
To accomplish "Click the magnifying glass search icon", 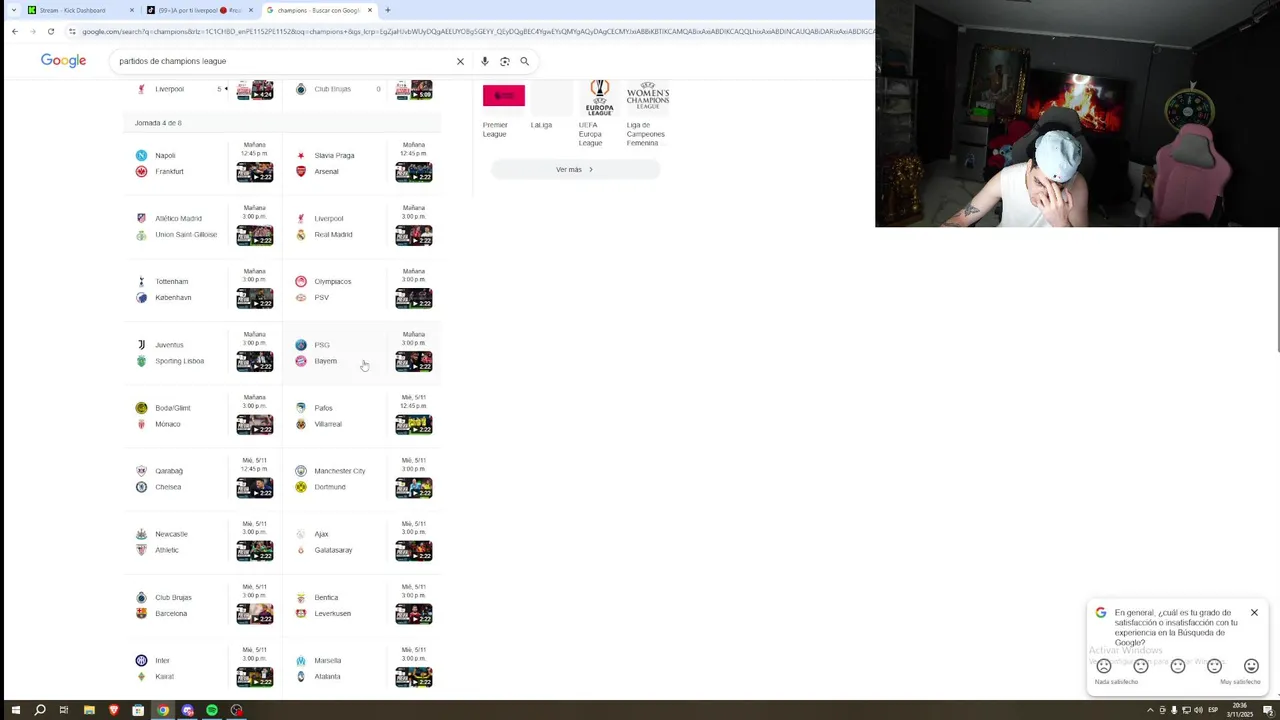I will pos(524,61).
